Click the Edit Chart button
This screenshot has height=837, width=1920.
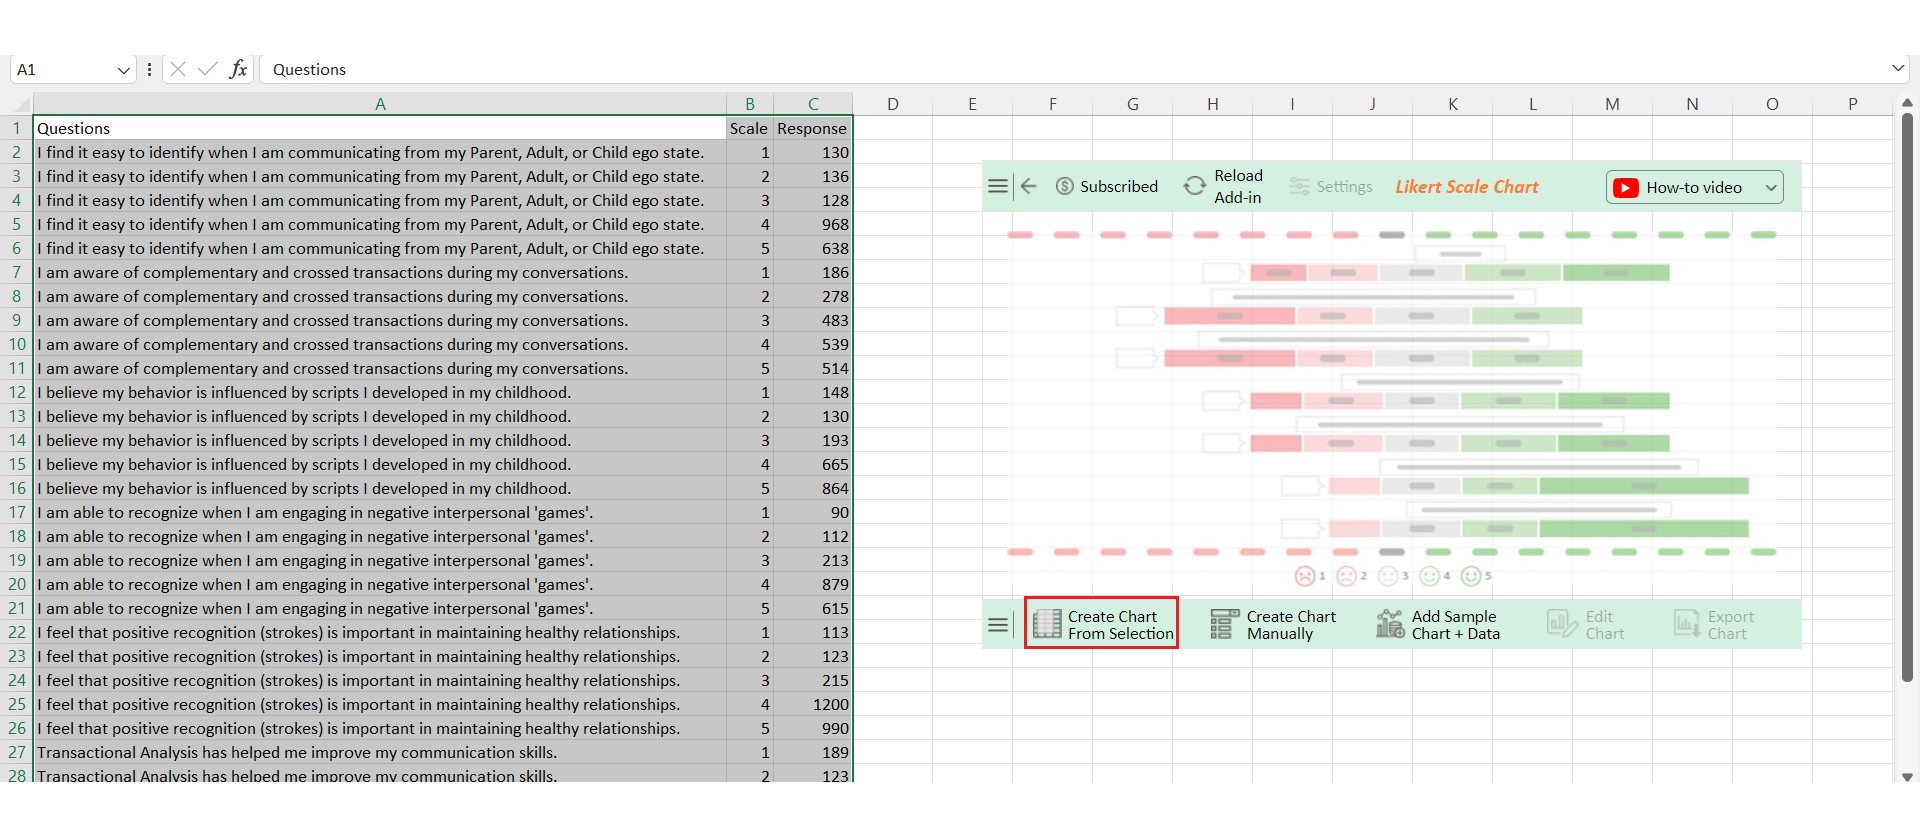click(x=1586, y=625)
